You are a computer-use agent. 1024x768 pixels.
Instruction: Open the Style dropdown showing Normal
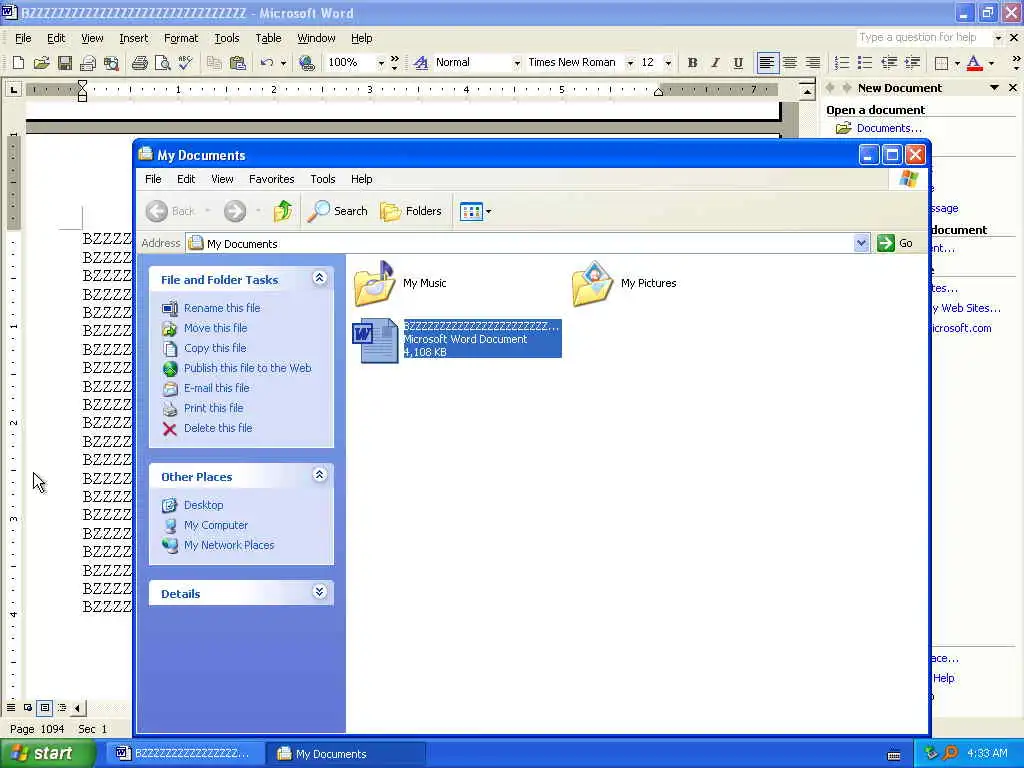pos(517,63)
